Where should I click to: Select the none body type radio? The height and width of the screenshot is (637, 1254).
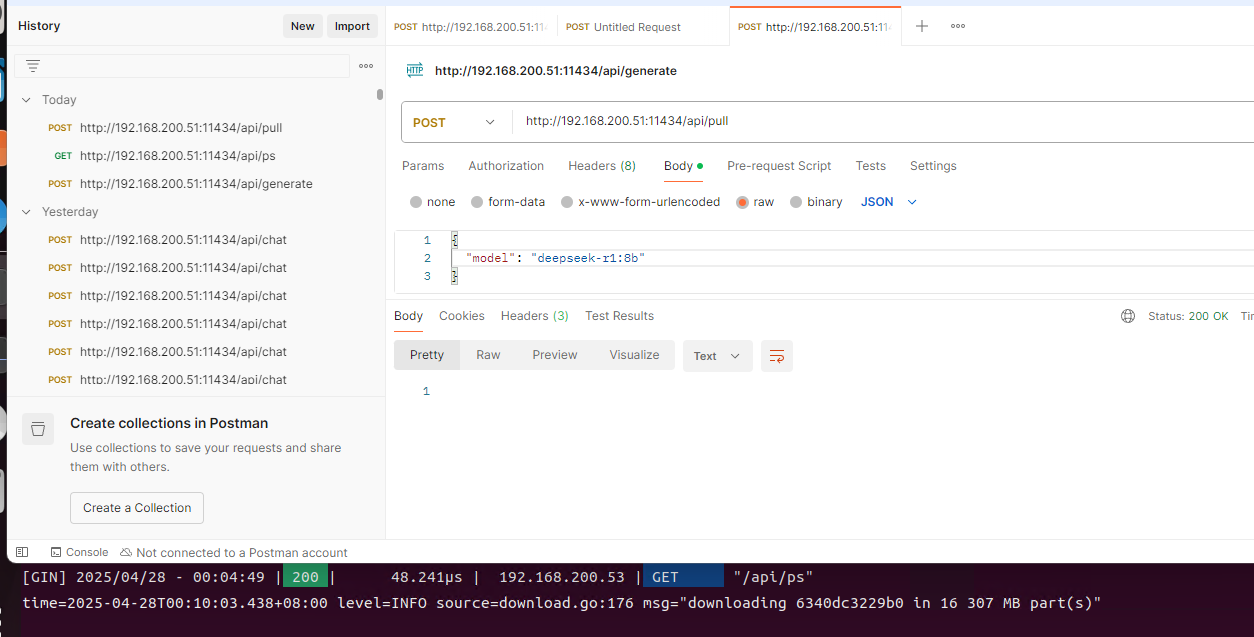pyautogui.click(x=416, y=202)
